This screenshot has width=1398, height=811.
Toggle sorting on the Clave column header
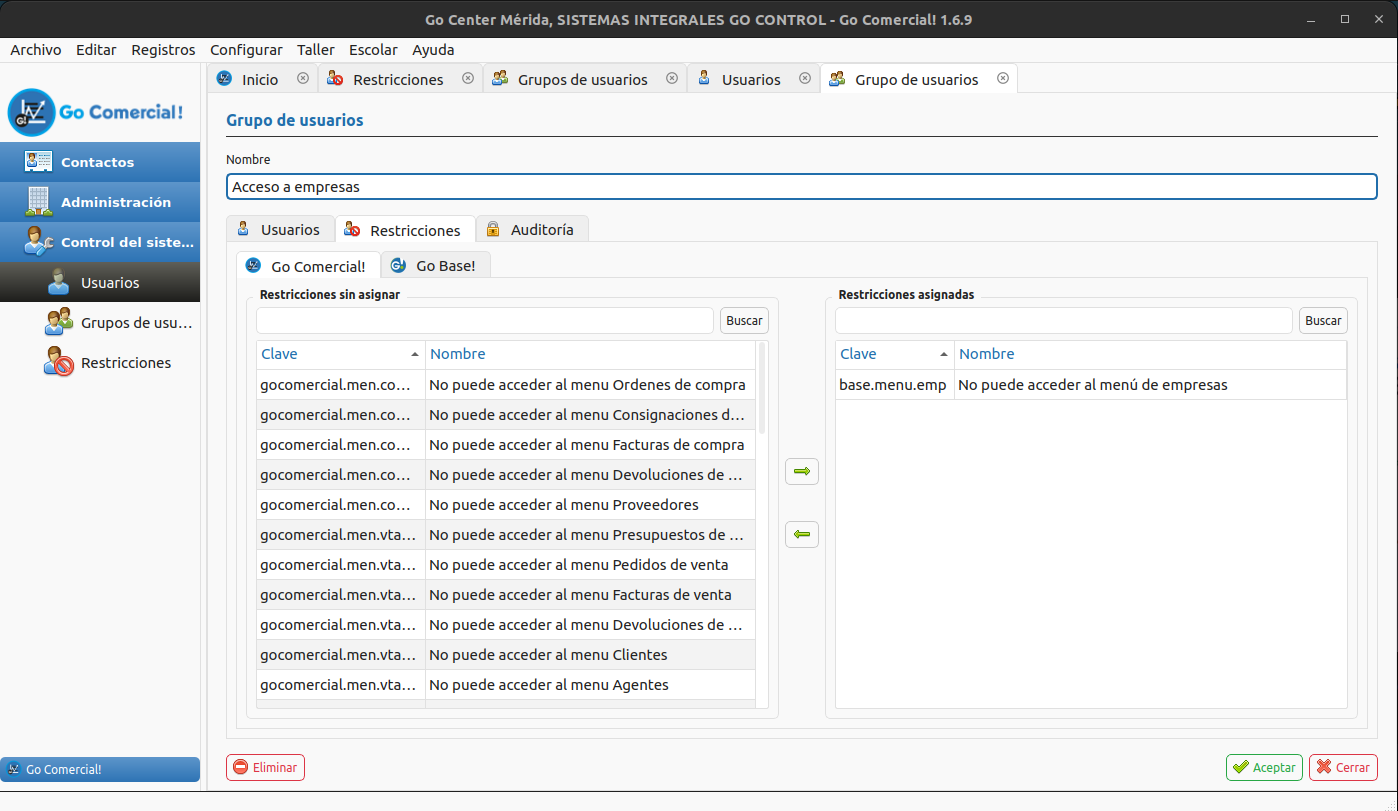(279, 354)
